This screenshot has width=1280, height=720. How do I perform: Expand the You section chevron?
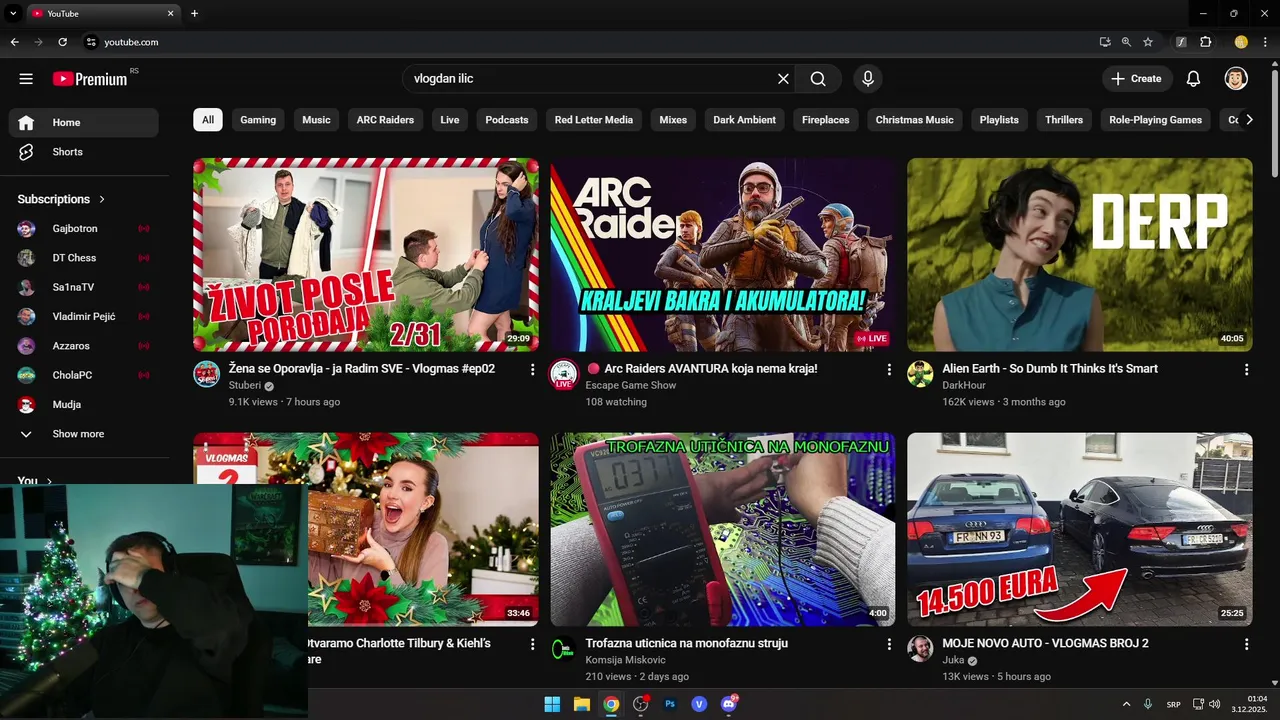[x=49, y=481]
